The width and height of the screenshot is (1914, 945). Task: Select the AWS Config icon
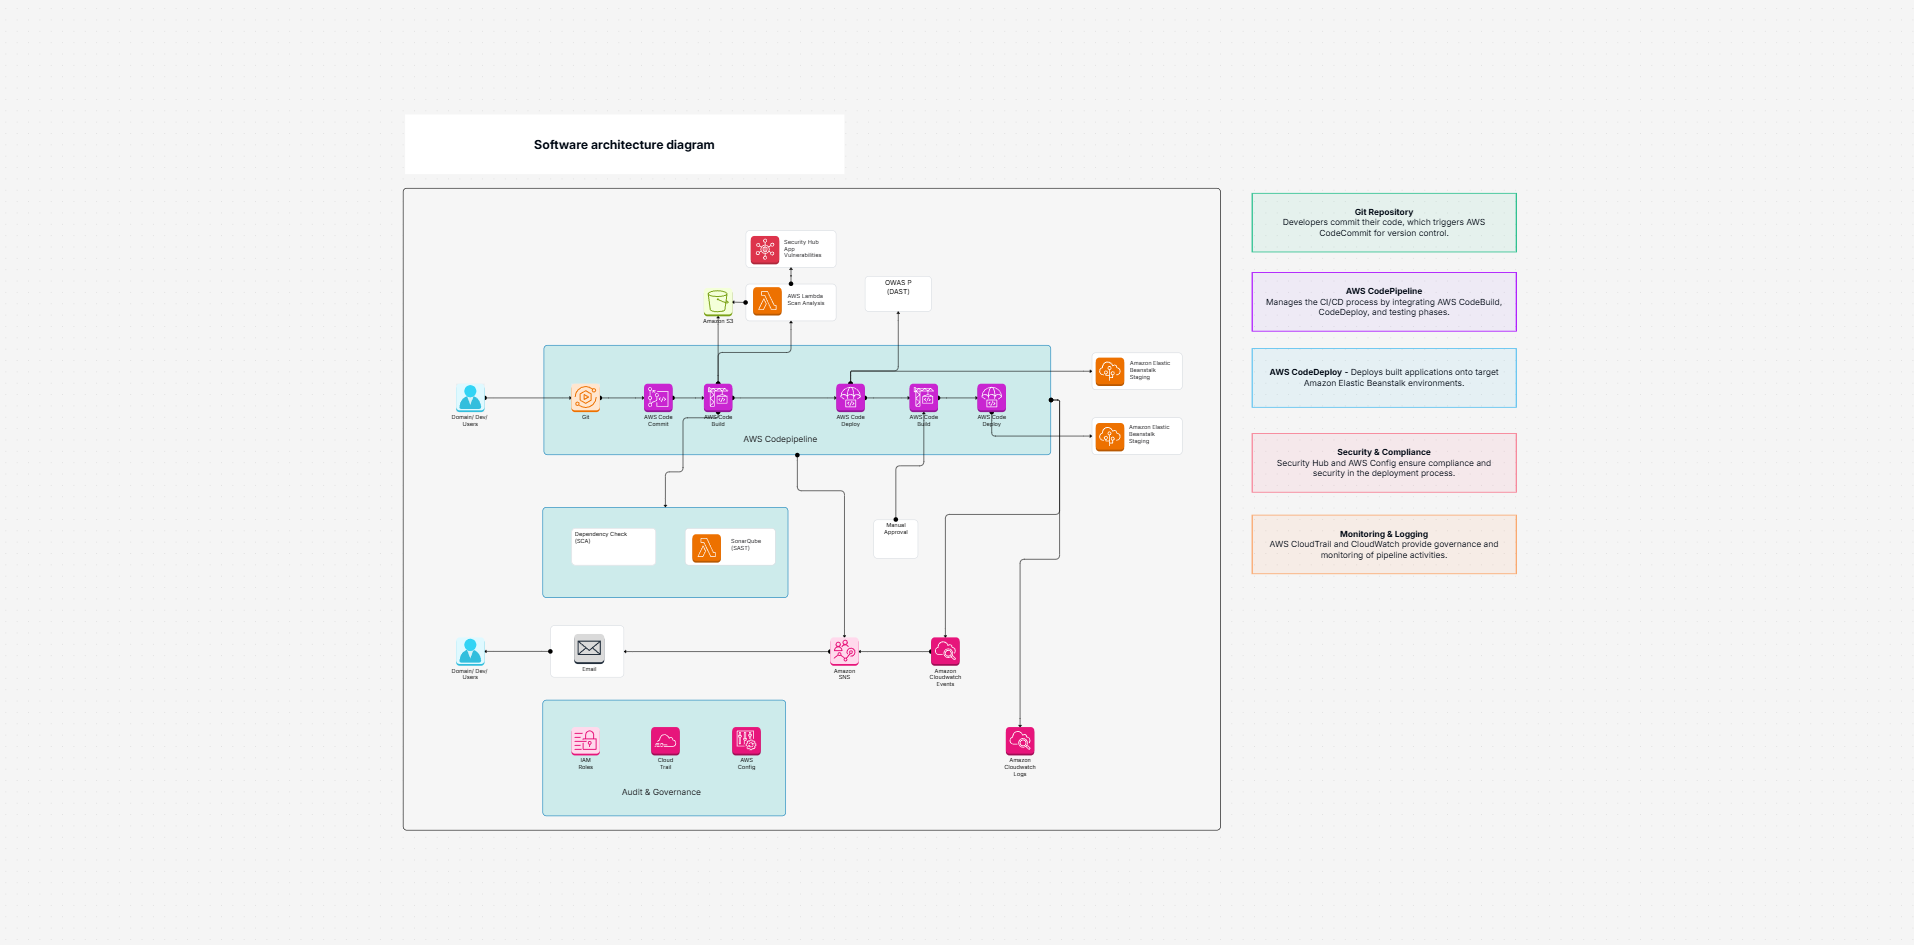(x=746, y=741)
